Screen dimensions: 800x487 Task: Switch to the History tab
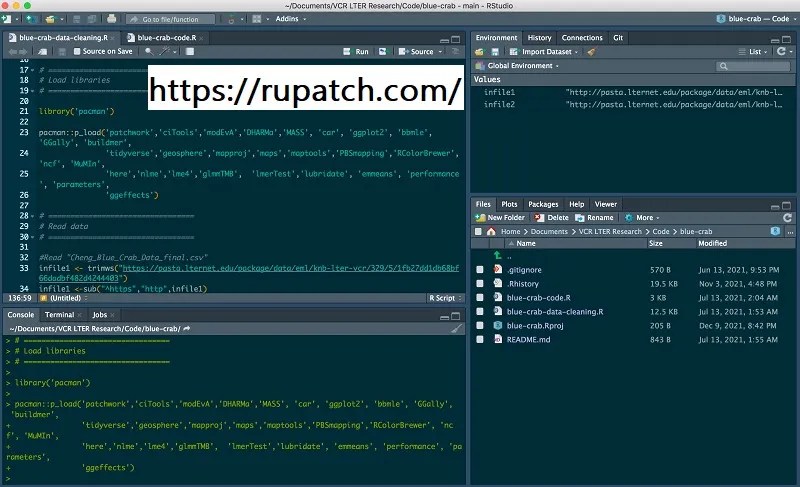pos(539,38)
